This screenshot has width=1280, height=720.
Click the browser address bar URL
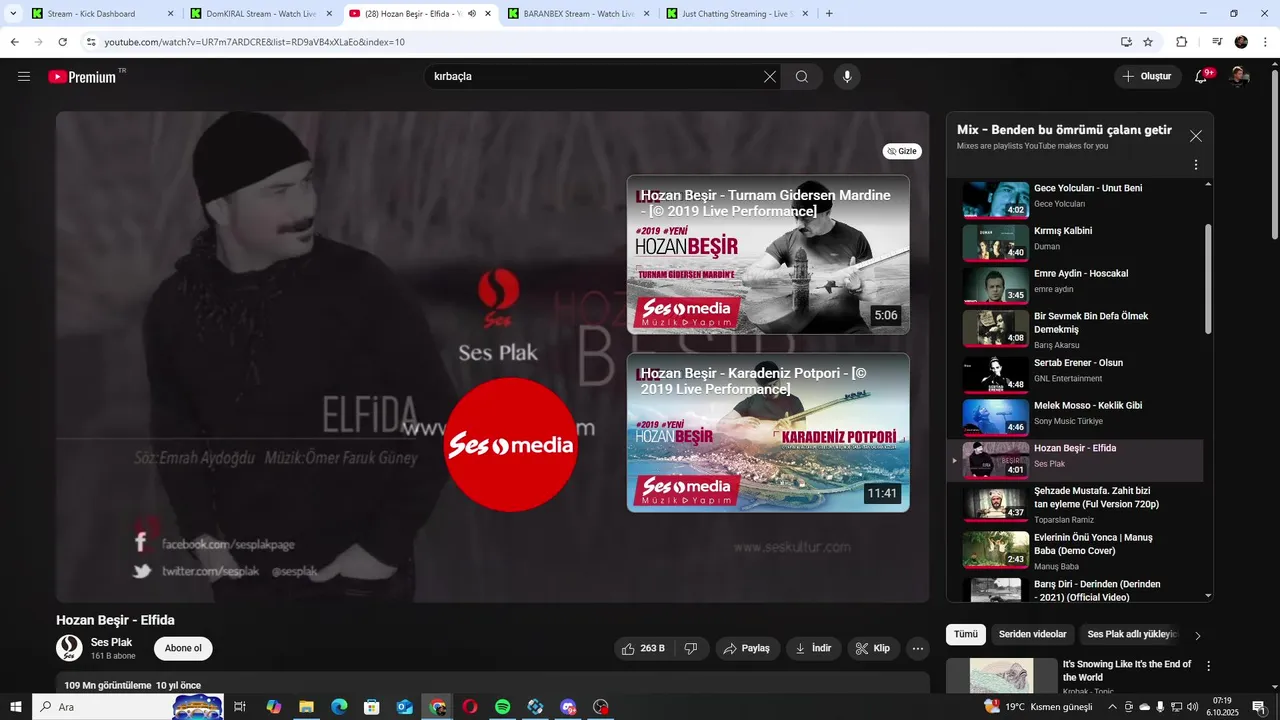pos(255,42)
